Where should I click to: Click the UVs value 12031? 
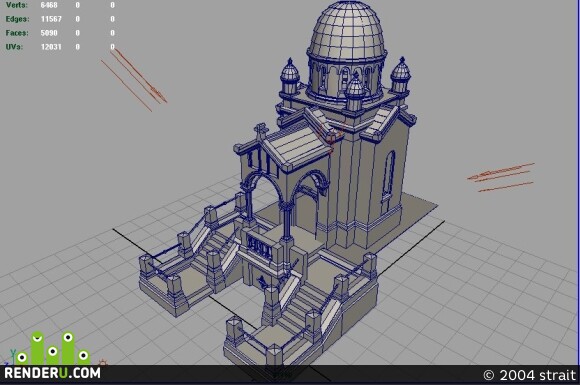[51, 47]
